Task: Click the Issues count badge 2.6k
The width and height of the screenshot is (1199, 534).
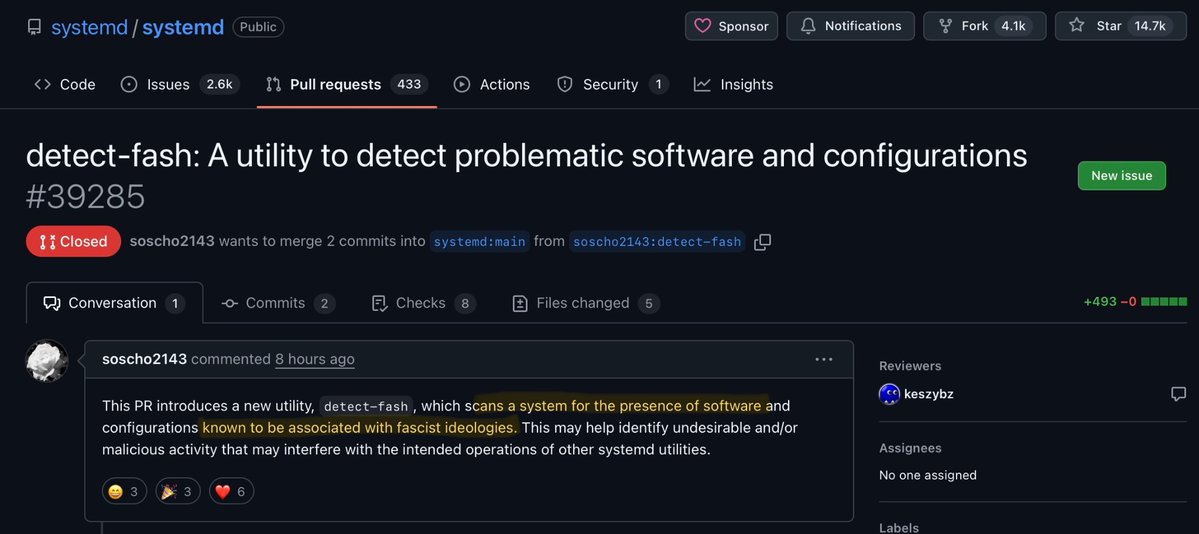Action: tap(219, 84)
